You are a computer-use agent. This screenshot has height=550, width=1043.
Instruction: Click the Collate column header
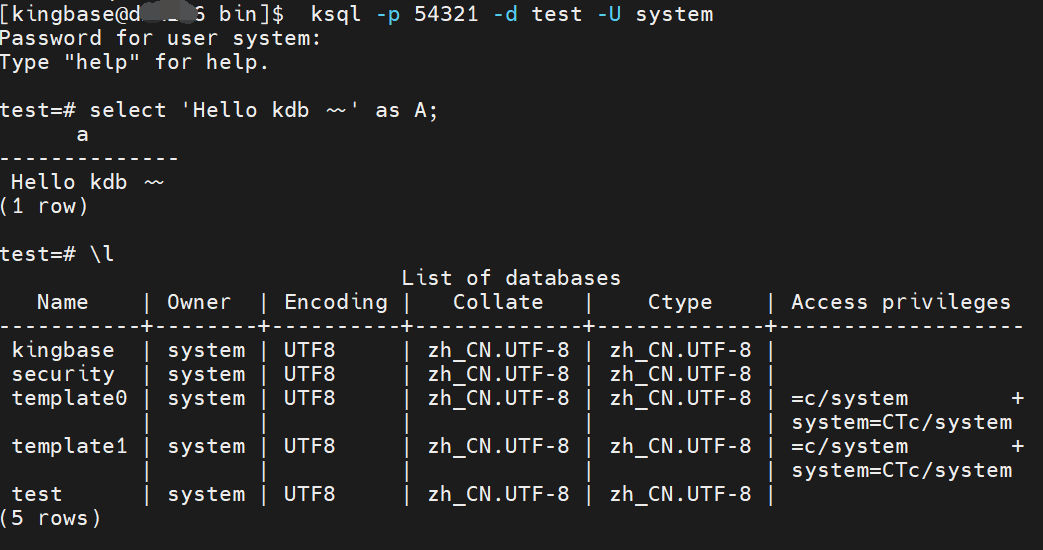(498, 302)
